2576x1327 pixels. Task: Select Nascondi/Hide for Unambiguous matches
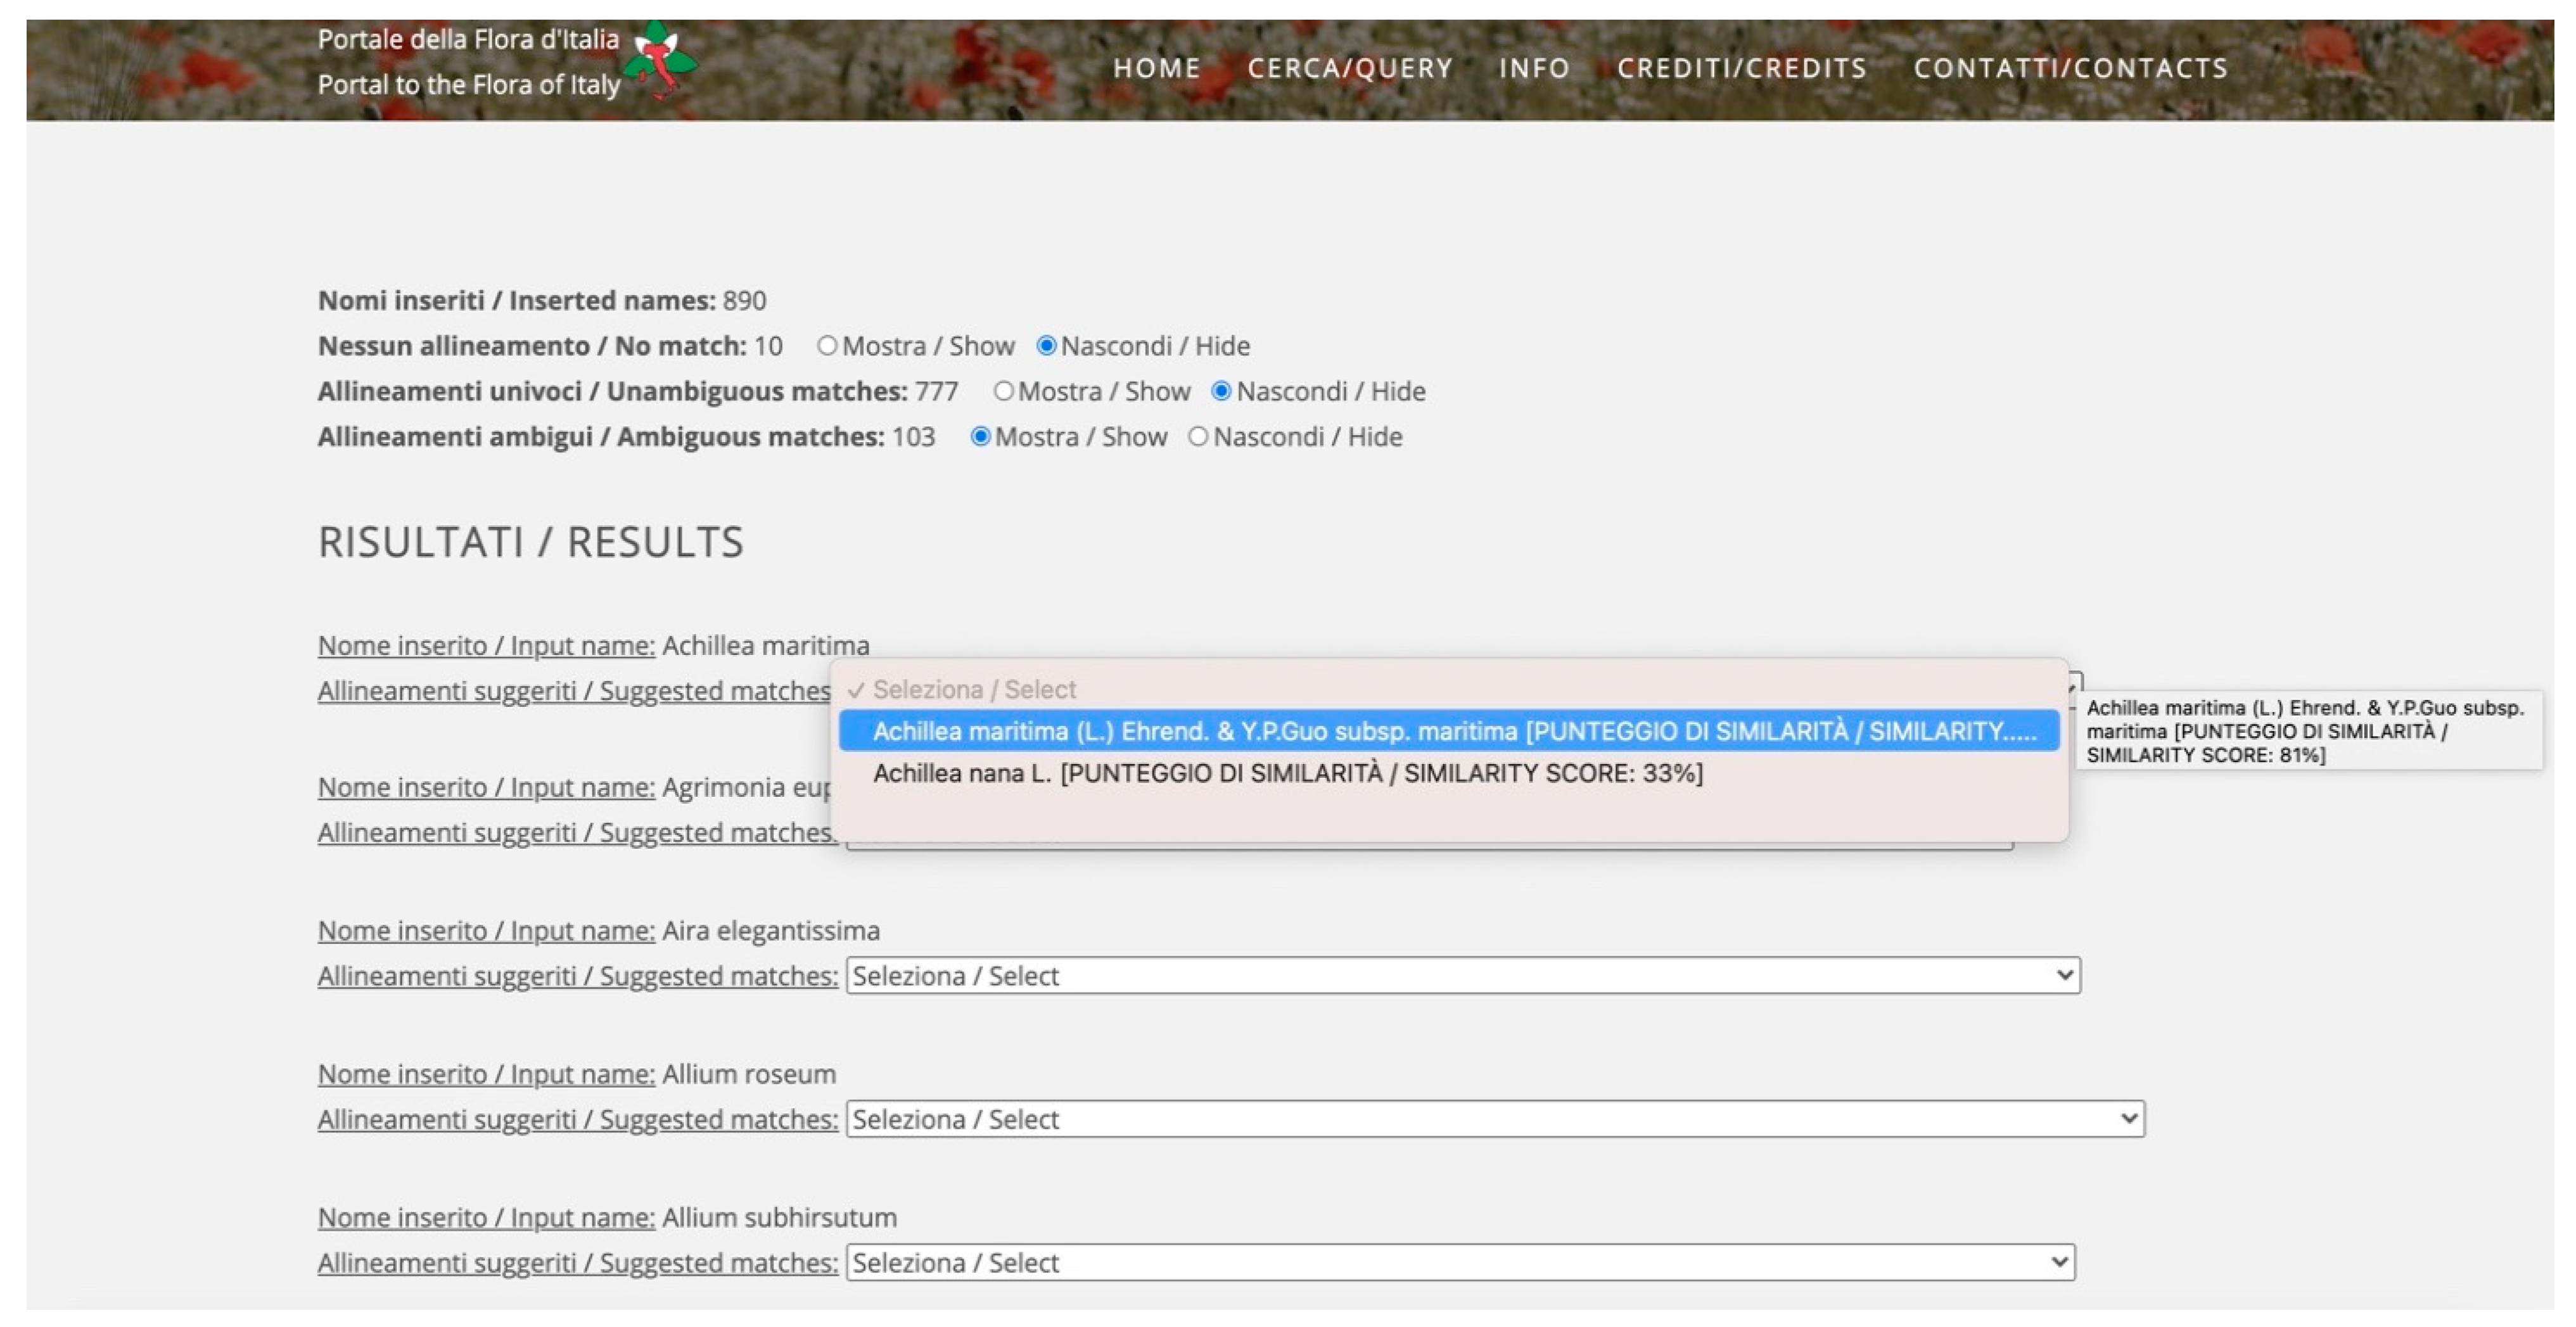(x=1221, y=391)
